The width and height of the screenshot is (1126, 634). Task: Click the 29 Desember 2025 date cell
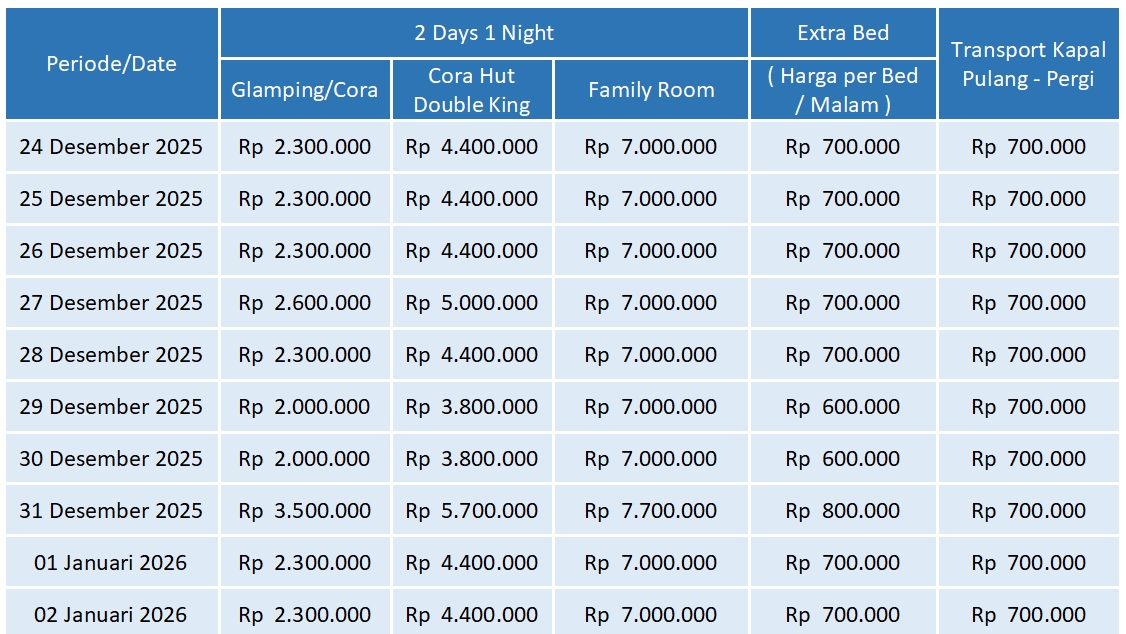pyautogui.click(x=111, y=407)
